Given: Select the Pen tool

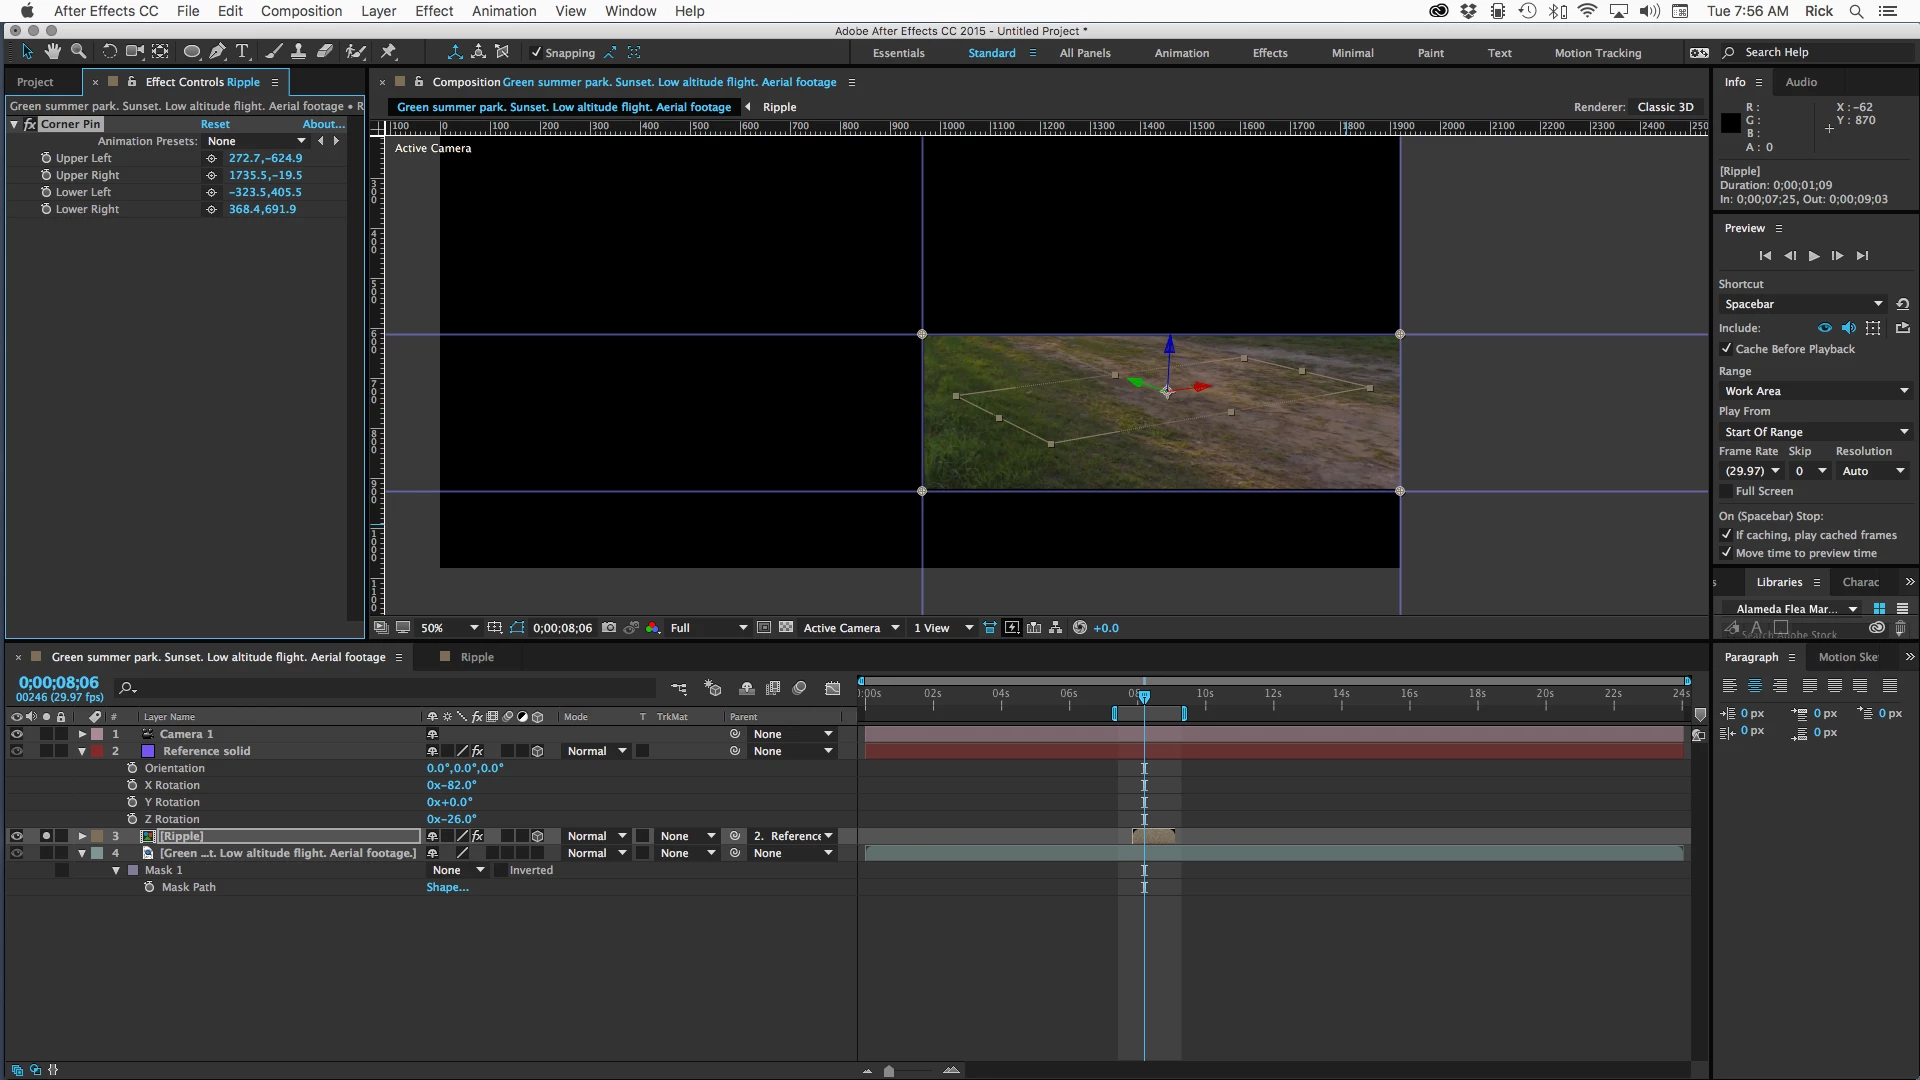Looking at the screenshot, I should click(217, 52).
